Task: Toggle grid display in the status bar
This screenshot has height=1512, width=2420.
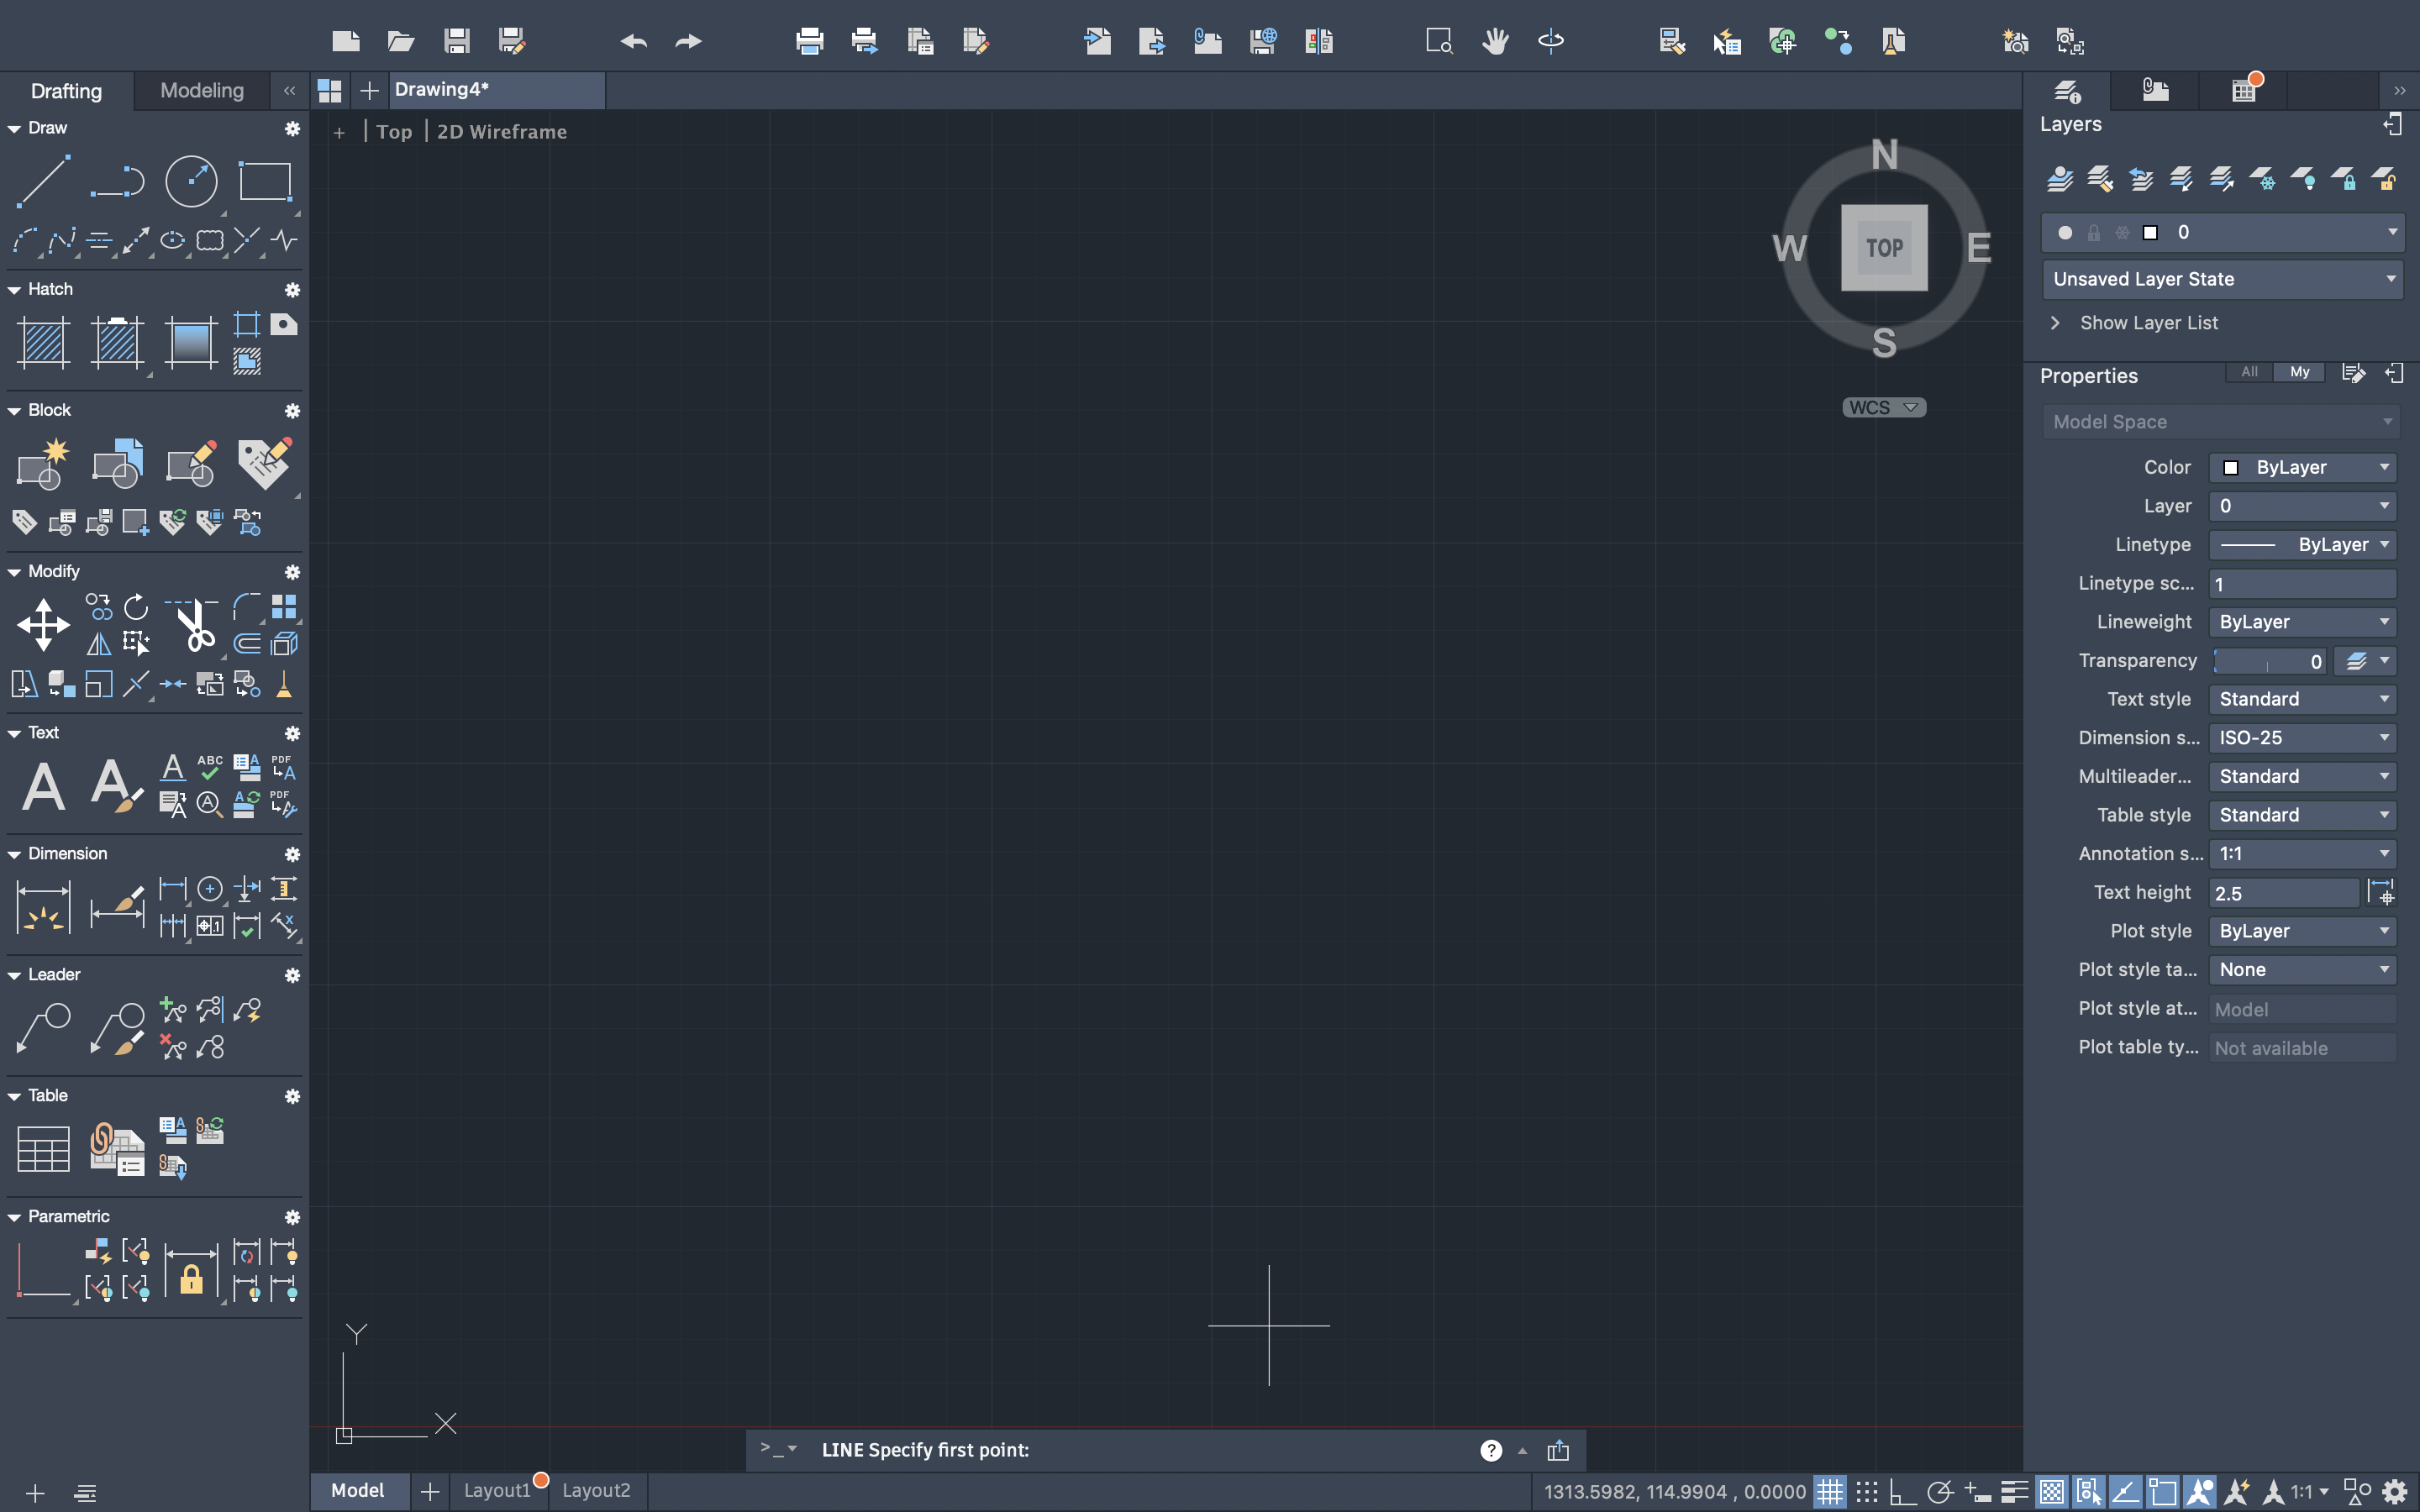Action: (x=1831, y=1490)
